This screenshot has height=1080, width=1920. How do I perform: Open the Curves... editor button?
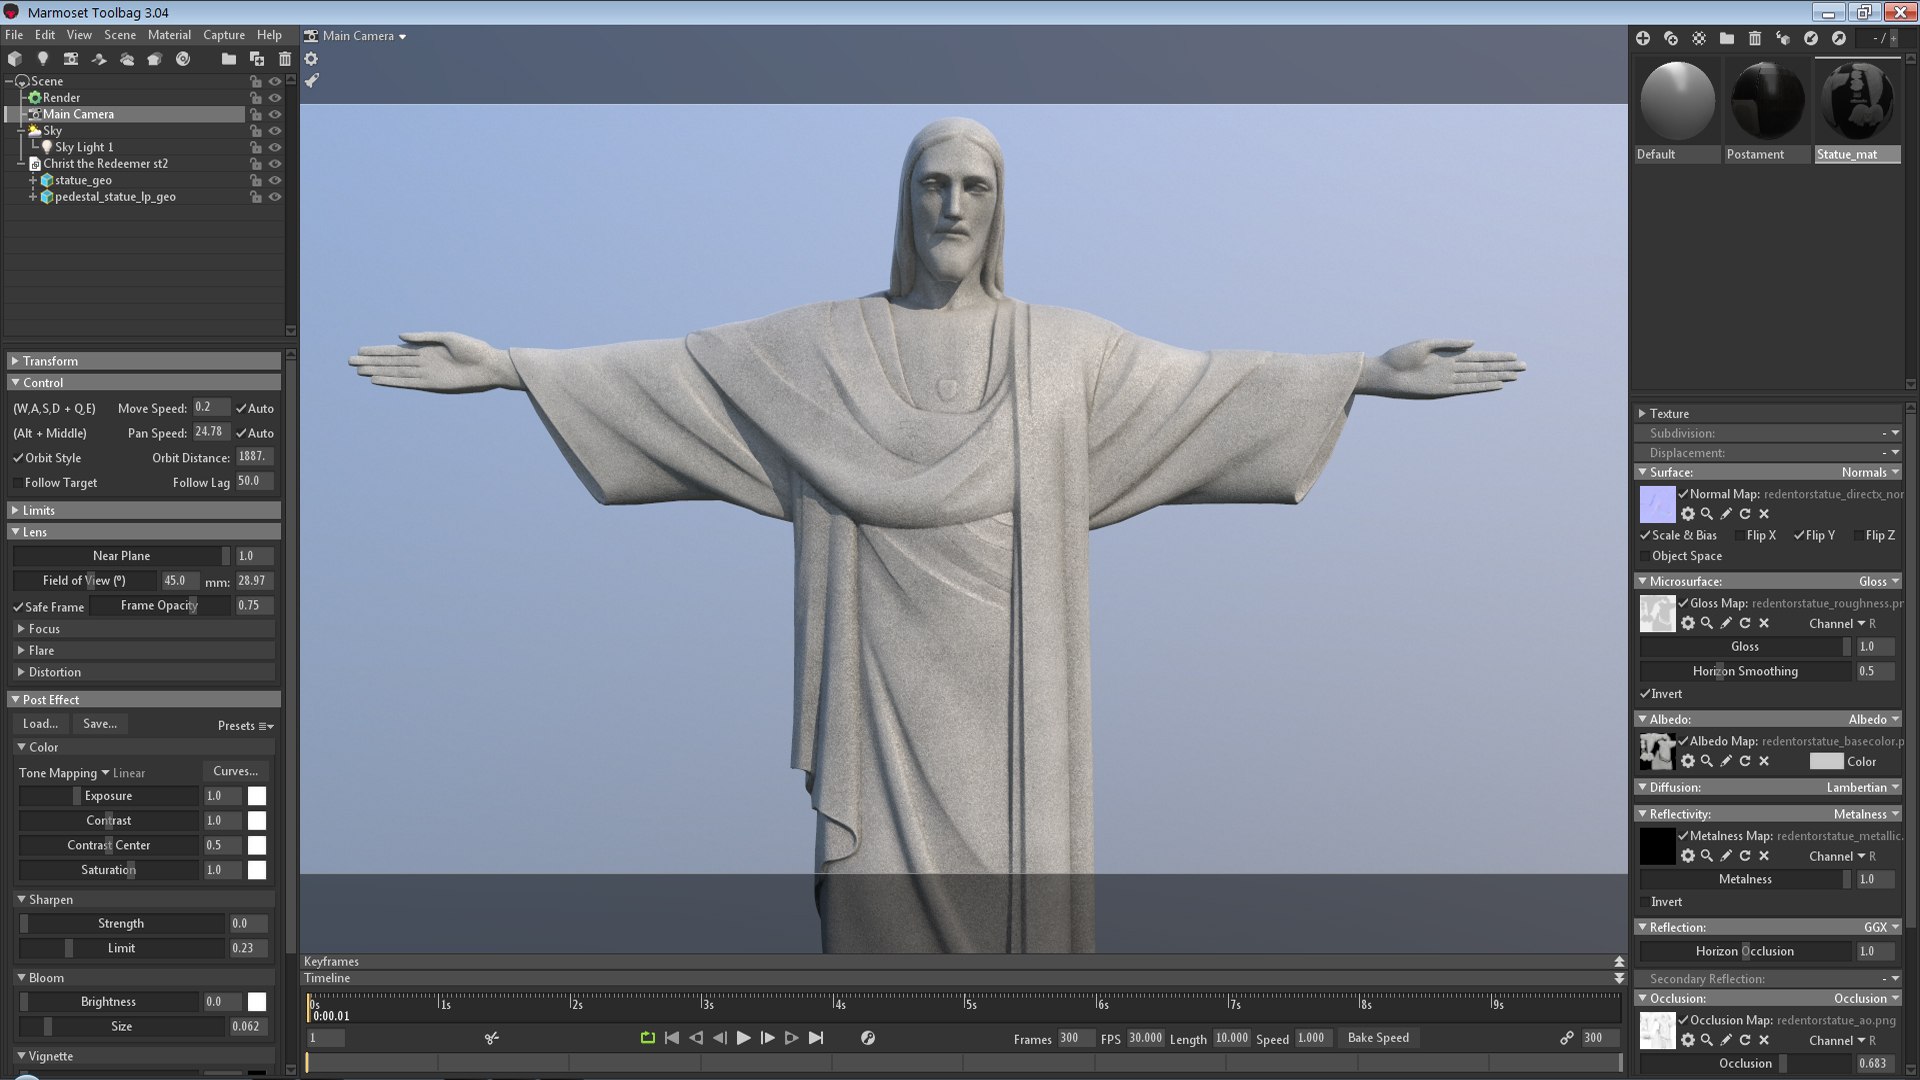tap(236, 771)
